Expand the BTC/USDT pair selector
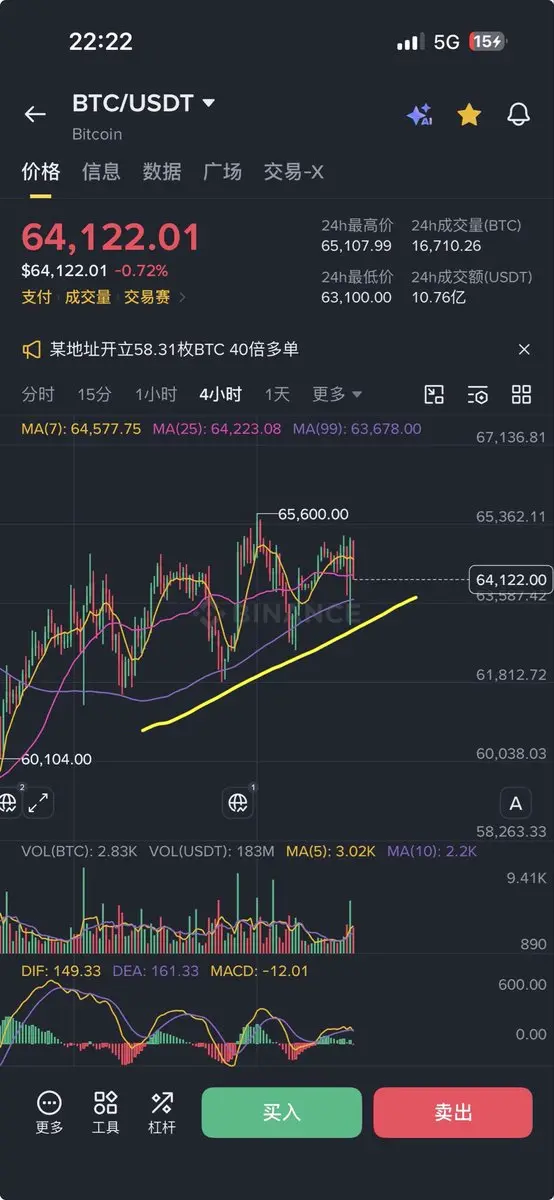The width and height of the screenshot is (554, 1200). [x=209, y=103]
